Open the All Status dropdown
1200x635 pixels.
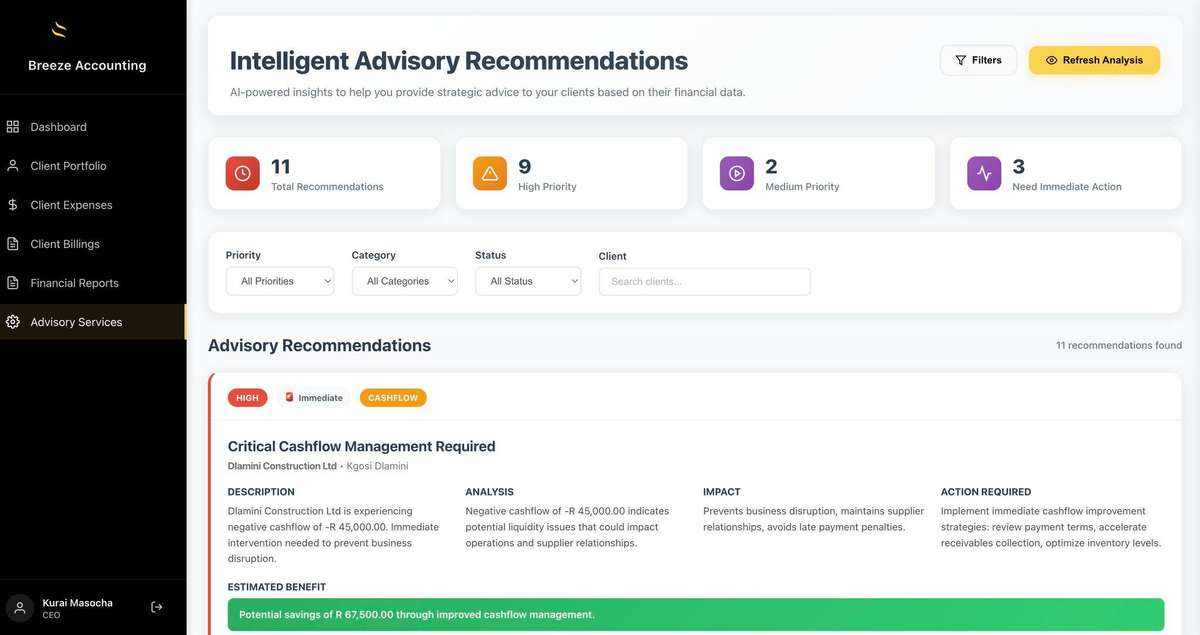click(x=528, y=281)
